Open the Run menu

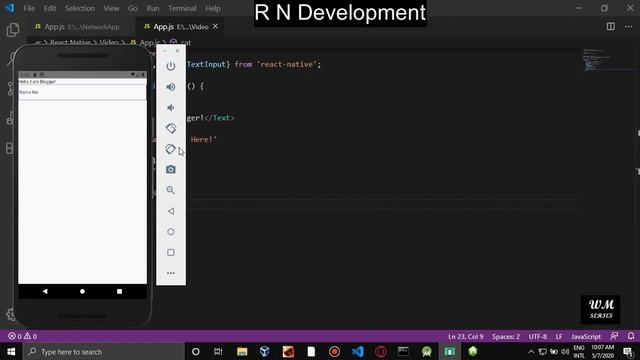click(x=153, y=8)
